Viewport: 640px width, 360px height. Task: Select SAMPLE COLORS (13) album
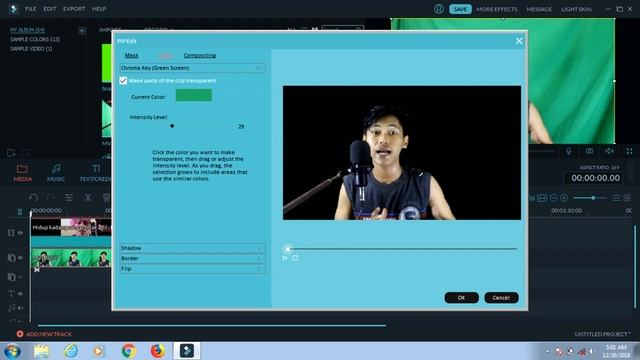click(x=35, y=40)
